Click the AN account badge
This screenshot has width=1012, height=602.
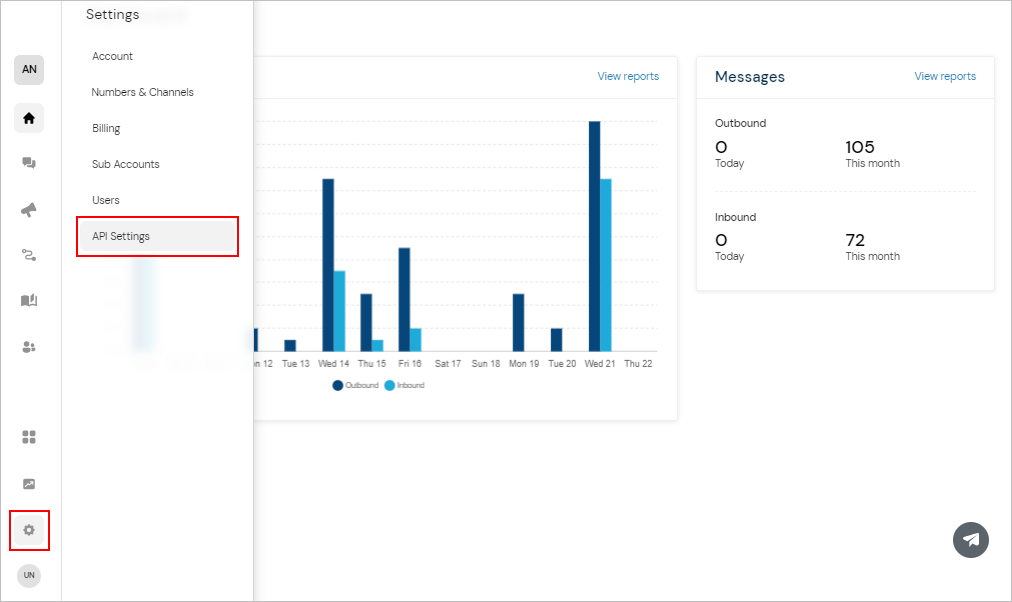click(29, 70)
